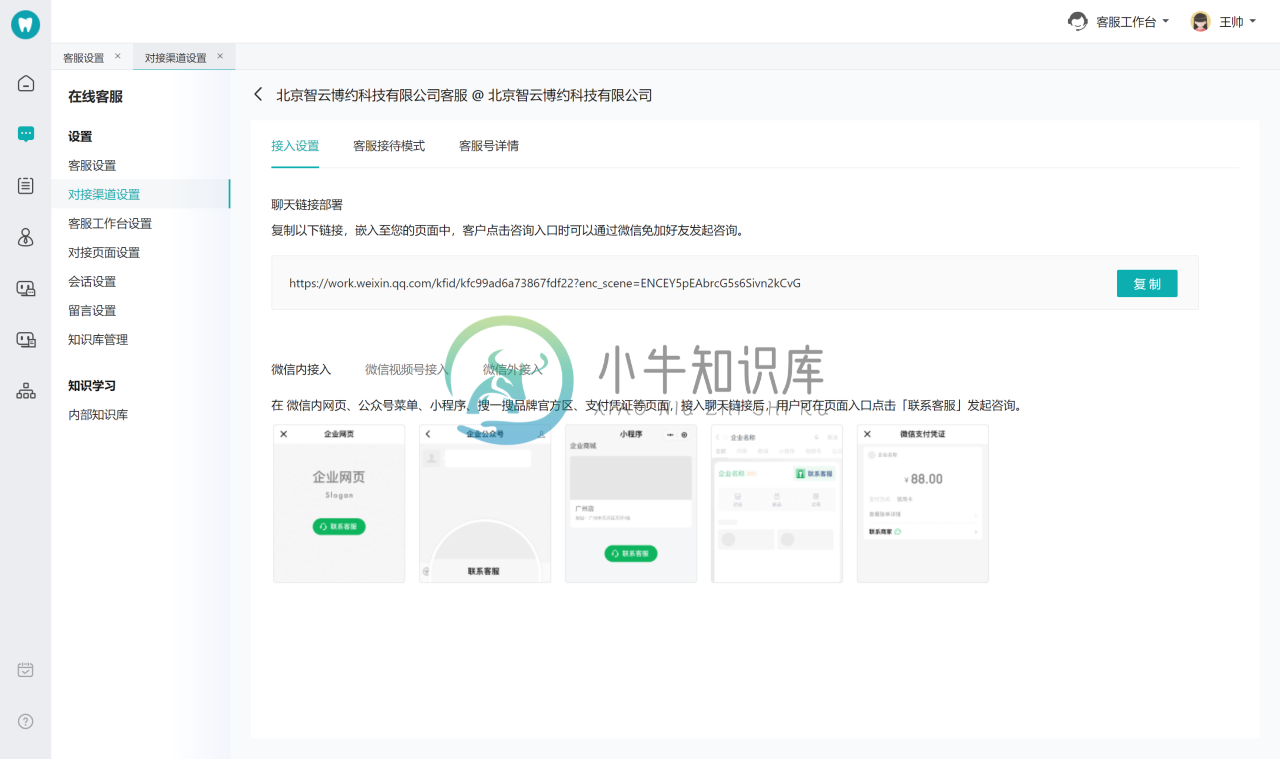
Task: Click the work.weixin.qq.com link text
Action: [x=545, y=283]
